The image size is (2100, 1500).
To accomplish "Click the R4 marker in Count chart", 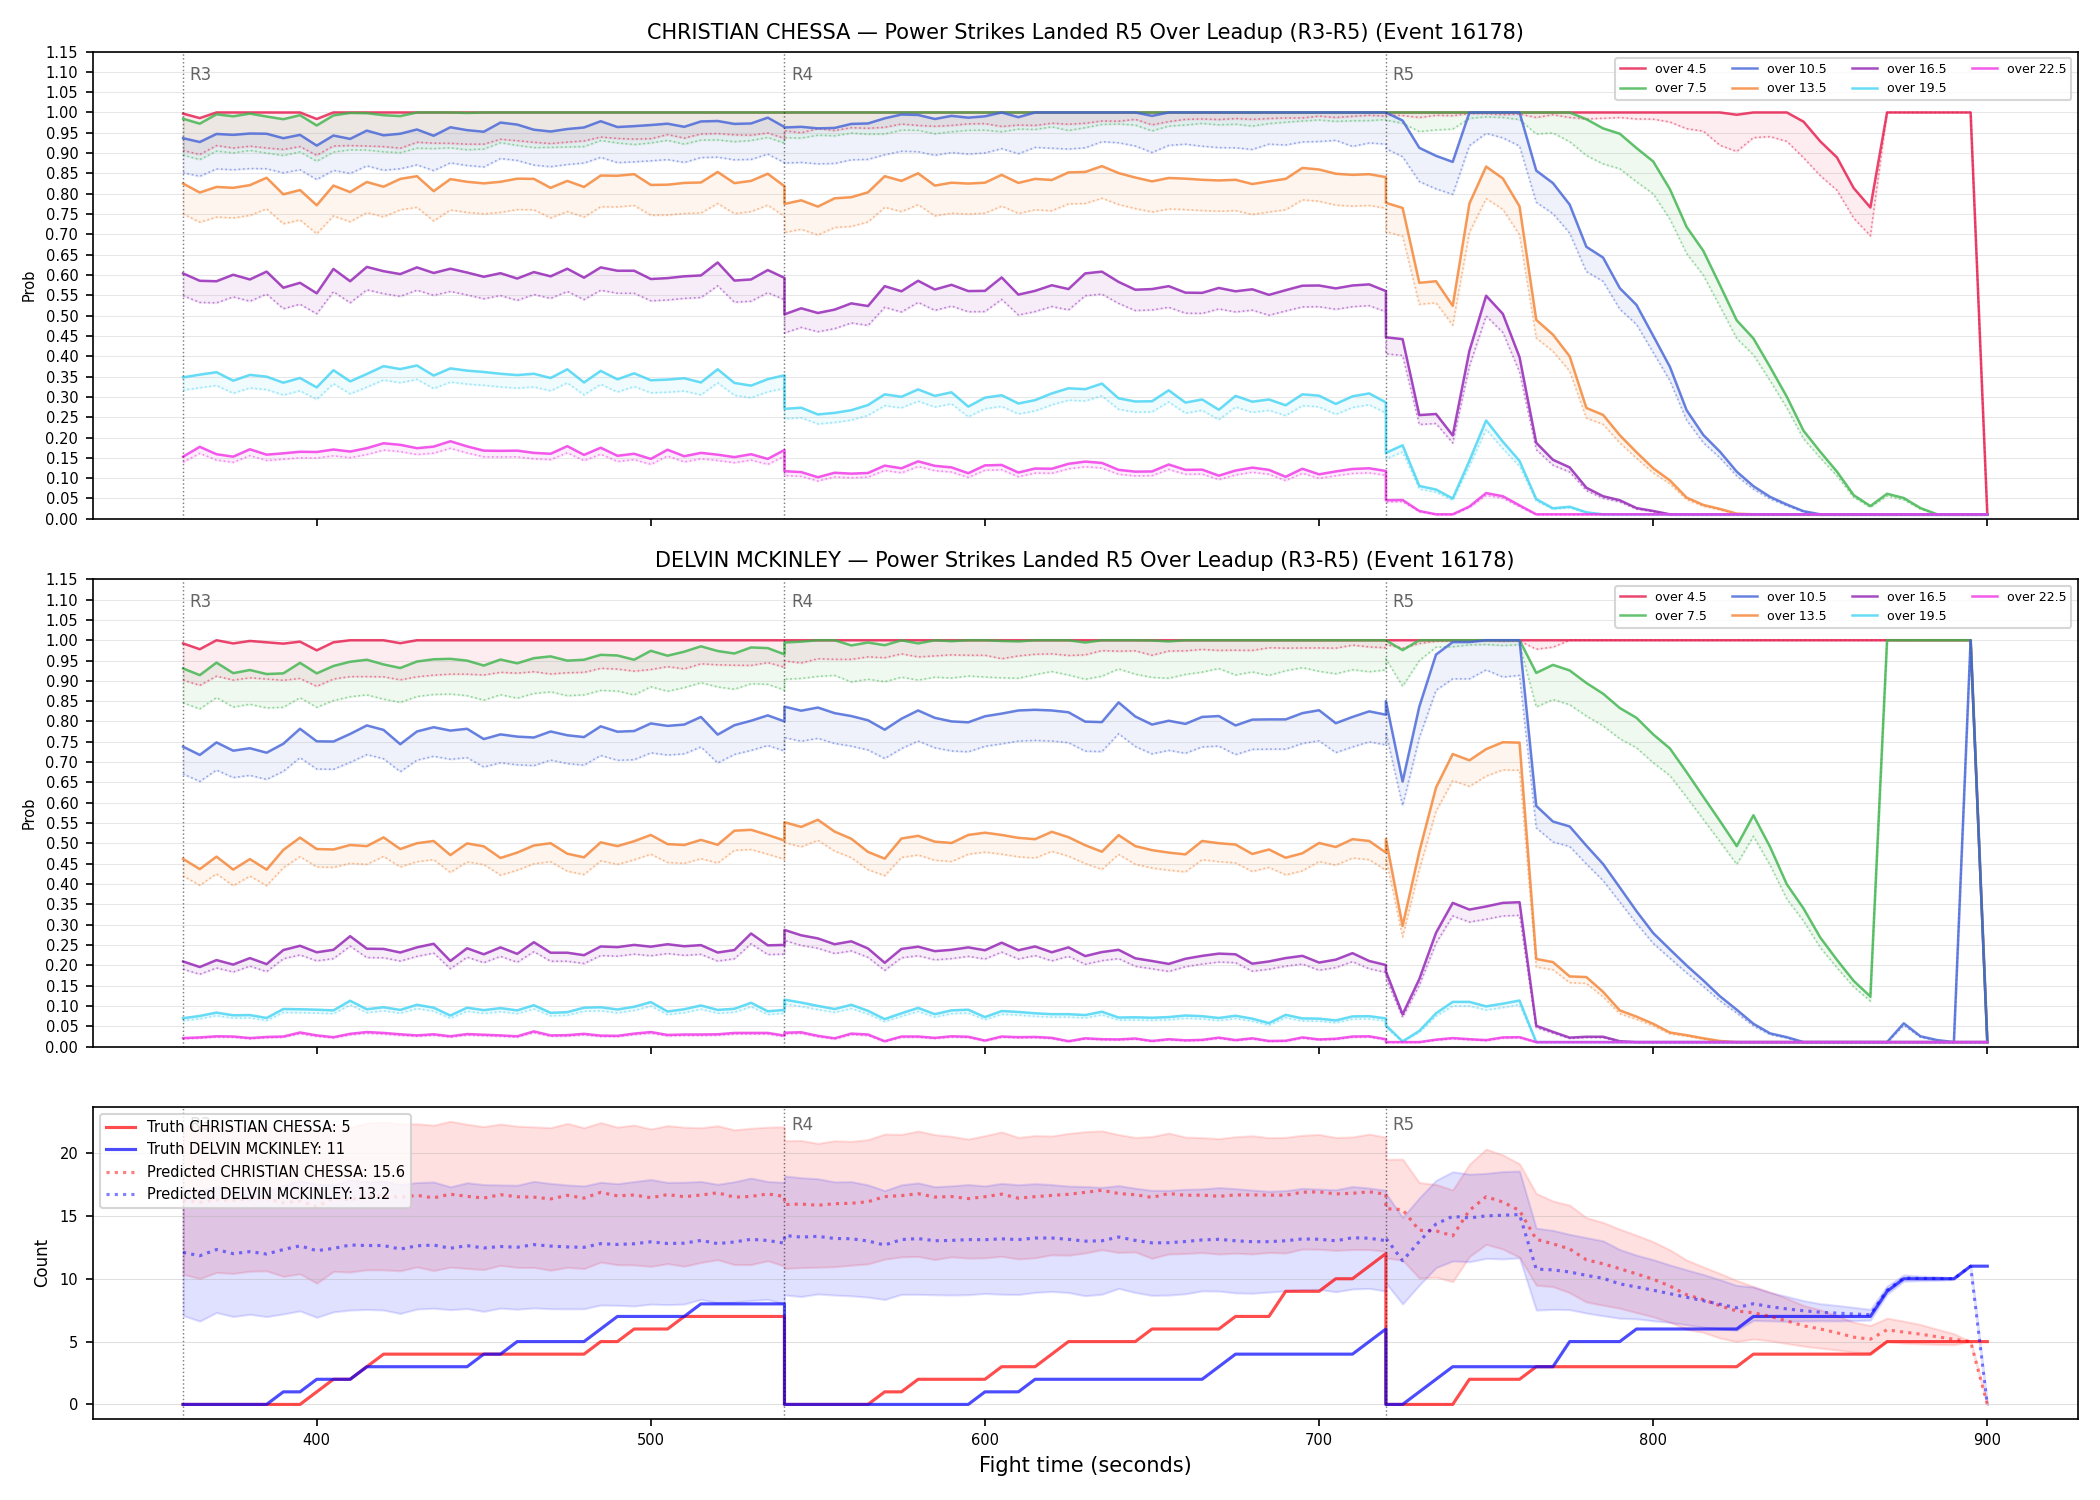I will pos(802,1124).
